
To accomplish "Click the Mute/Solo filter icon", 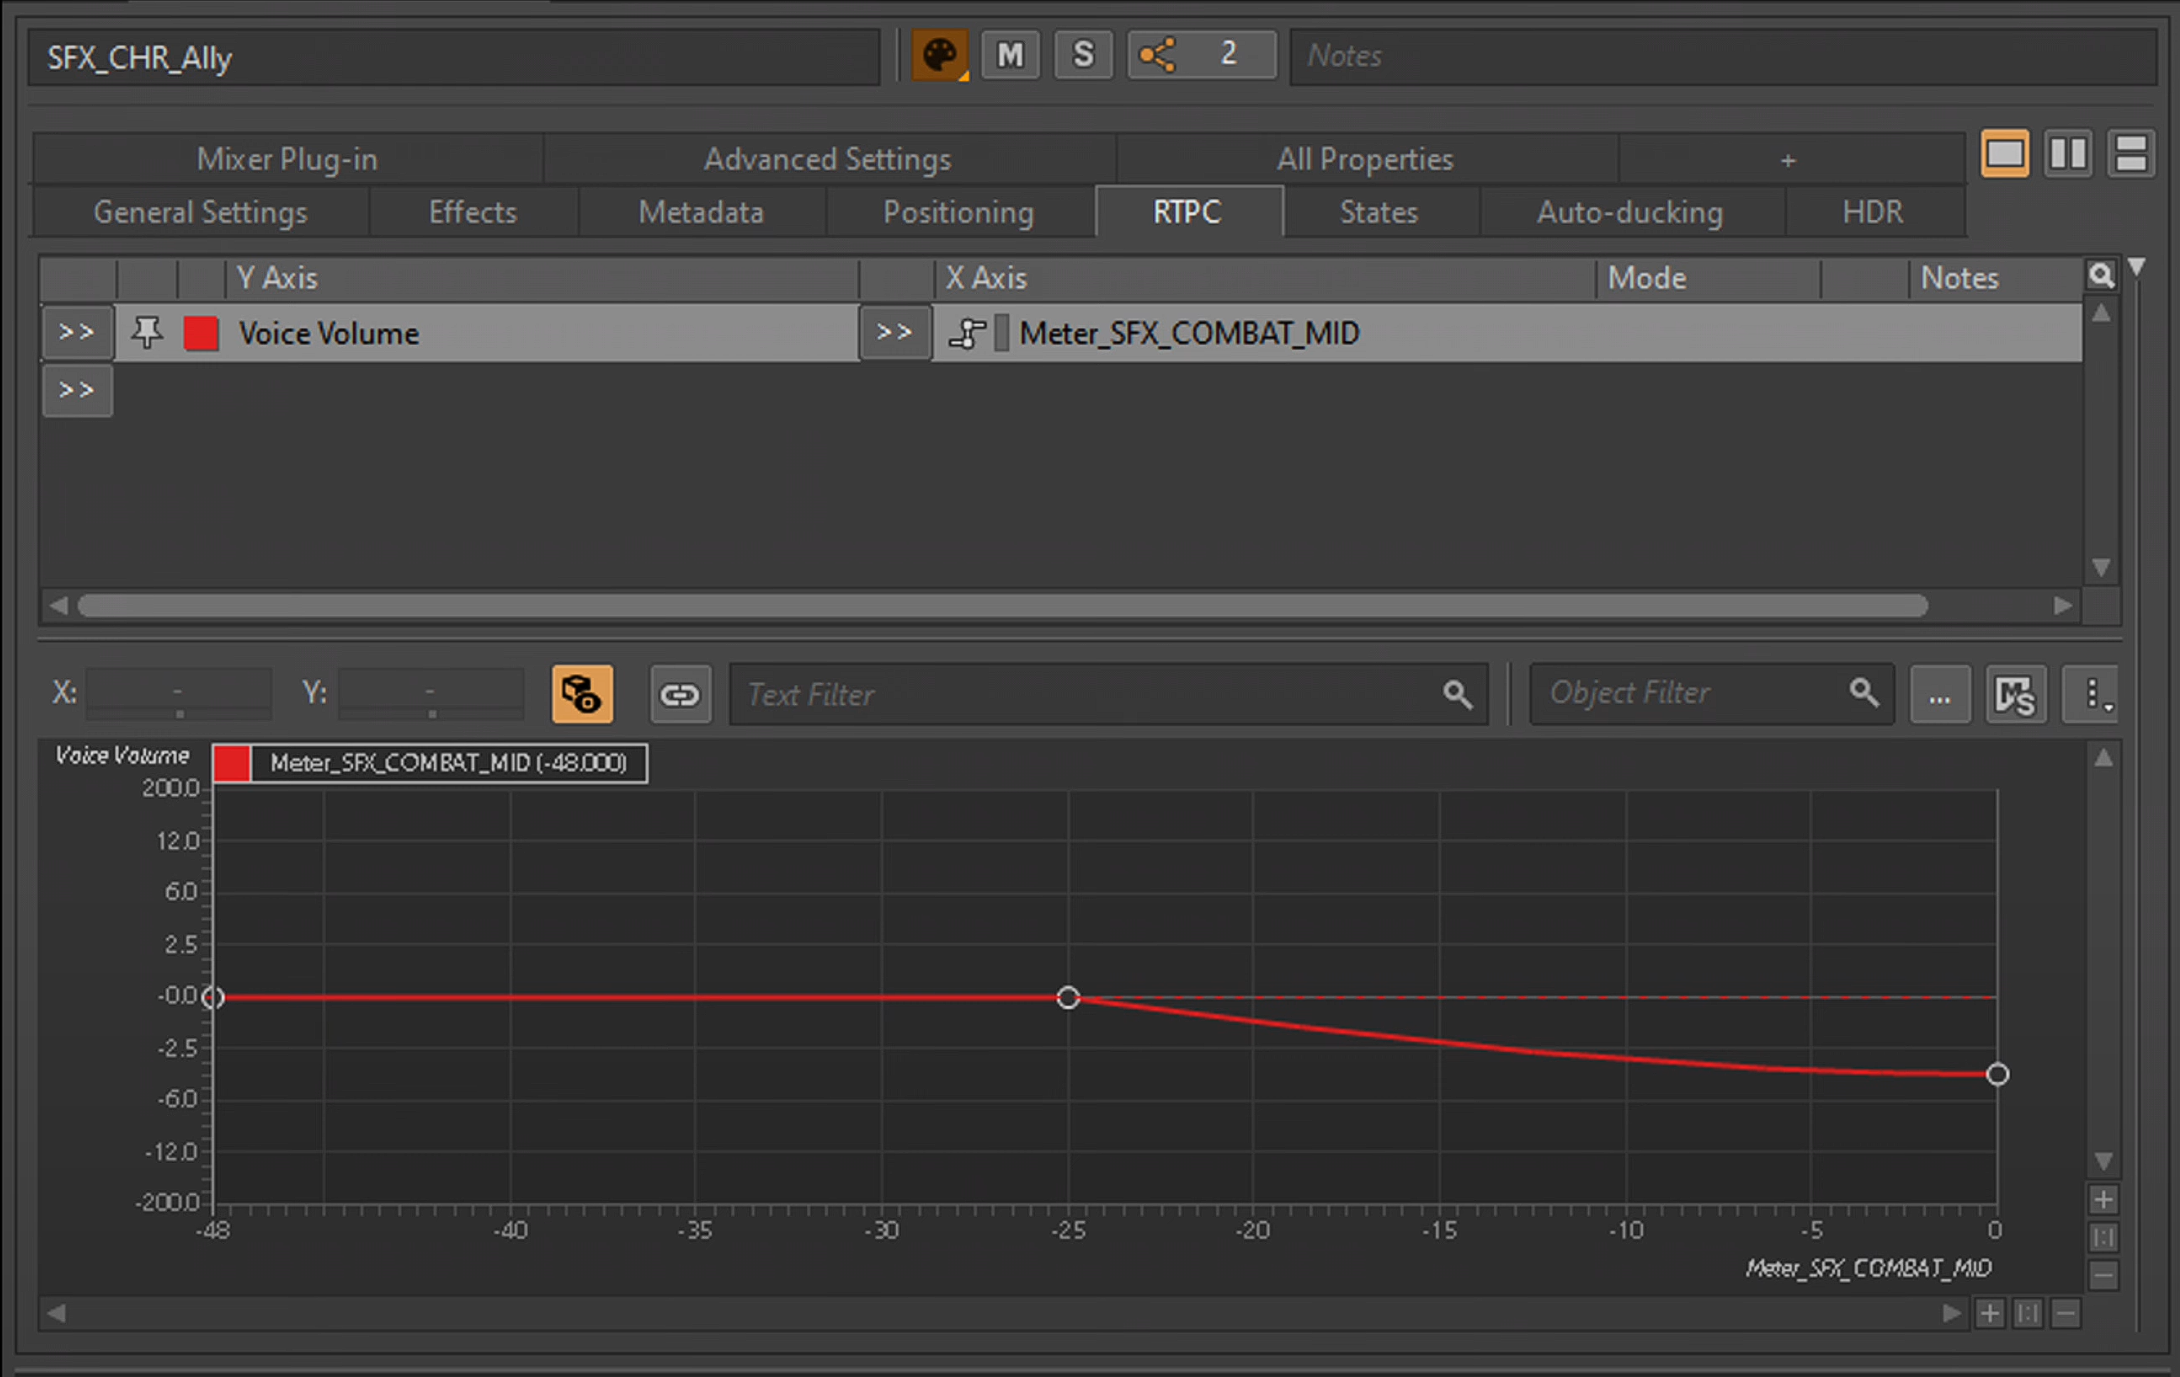I will coord(2014,694).
